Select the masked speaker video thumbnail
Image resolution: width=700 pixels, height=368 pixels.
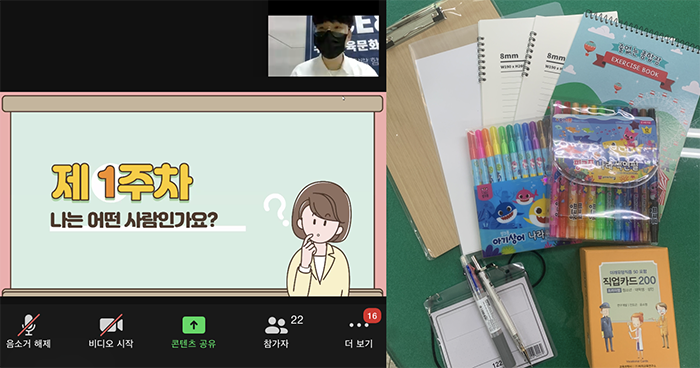pos(323,46)
